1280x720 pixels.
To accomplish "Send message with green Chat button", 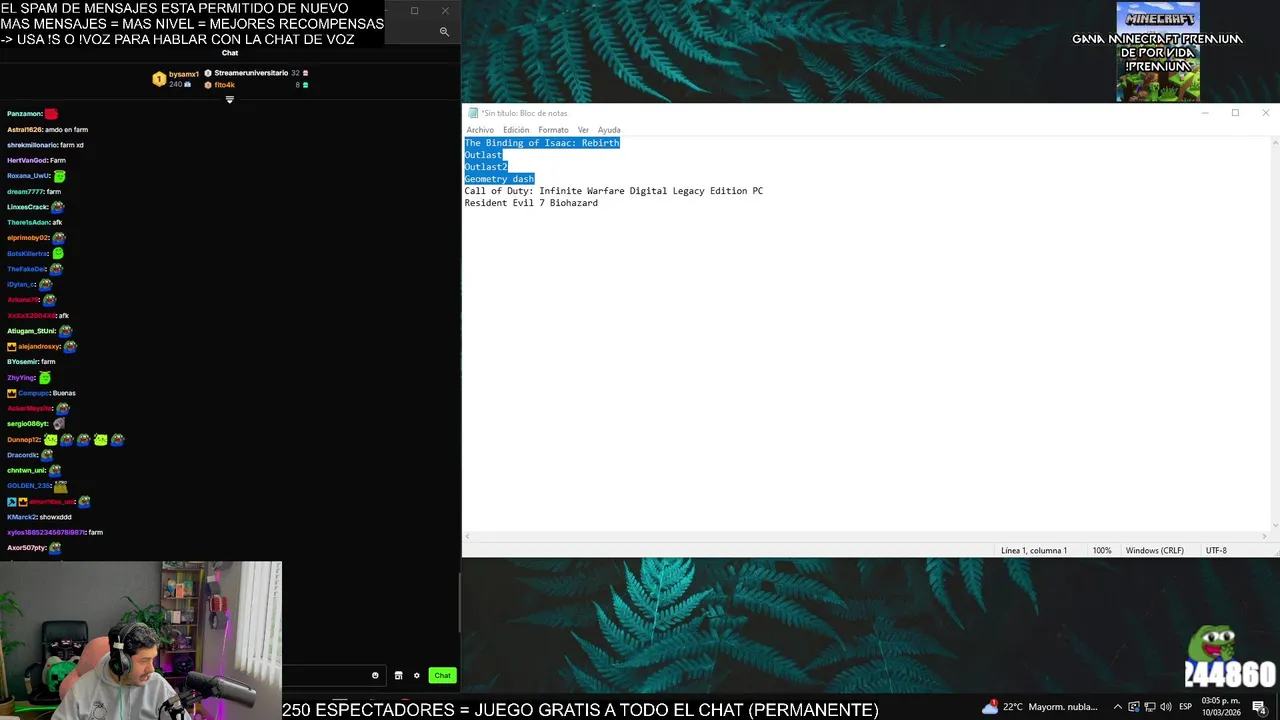I will (x=442, y=675).
